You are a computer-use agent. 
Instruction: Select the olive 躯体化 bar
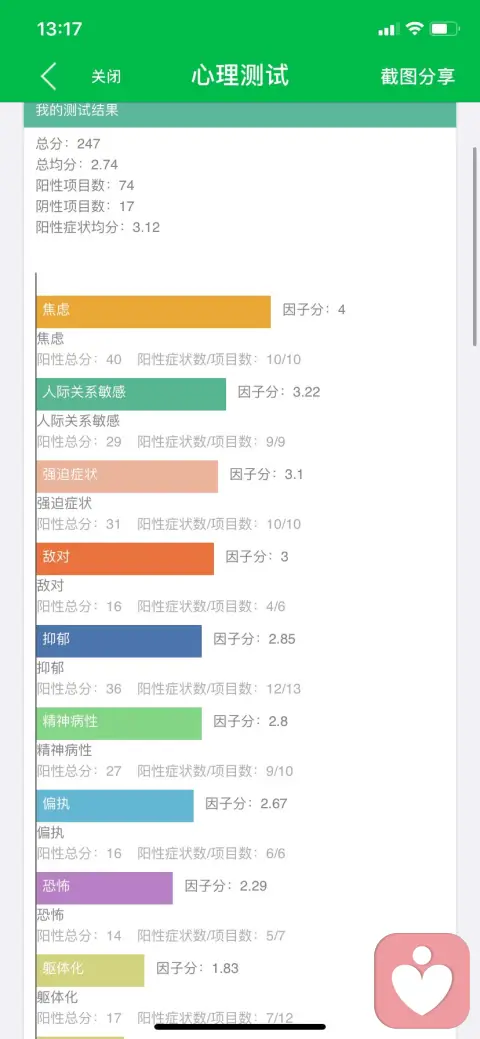click(90, 970)
